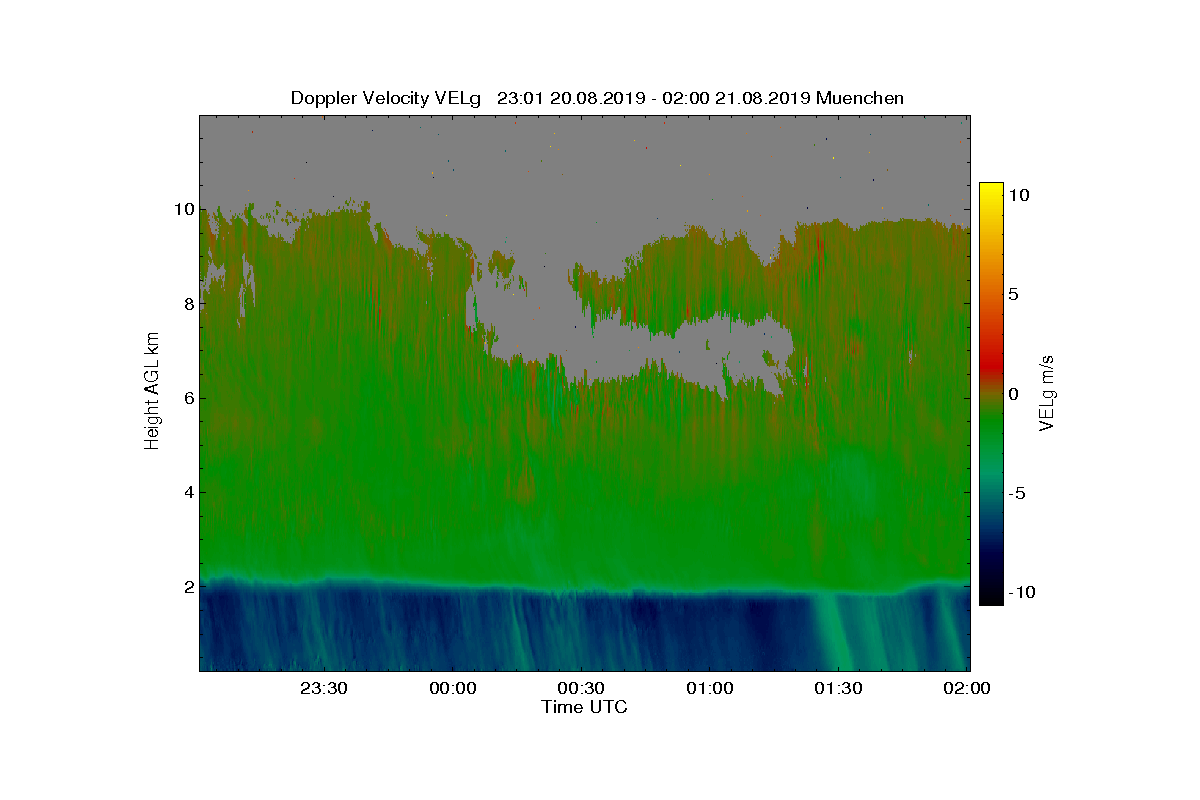The image size is (1200, 800).
Task: Click the height tick label '8'
Action: click(188, 304)
